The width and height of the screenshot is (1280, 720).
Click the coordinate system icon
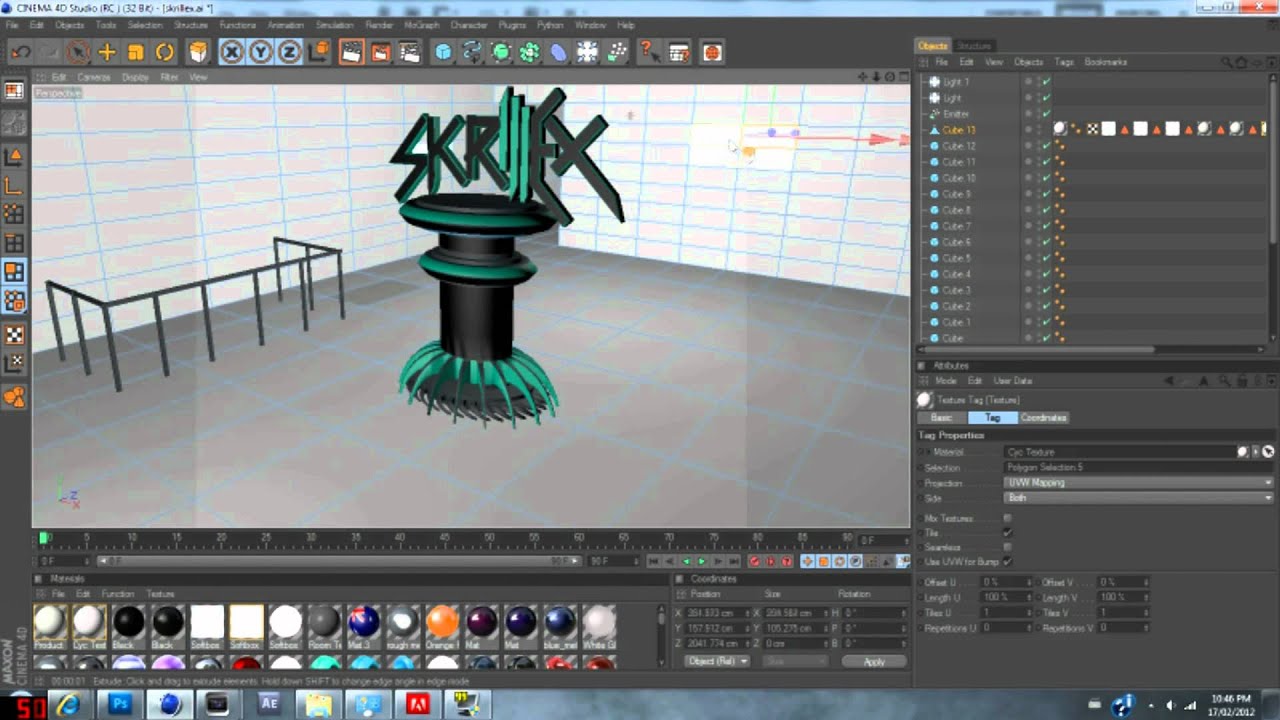[x=319, y=52]
